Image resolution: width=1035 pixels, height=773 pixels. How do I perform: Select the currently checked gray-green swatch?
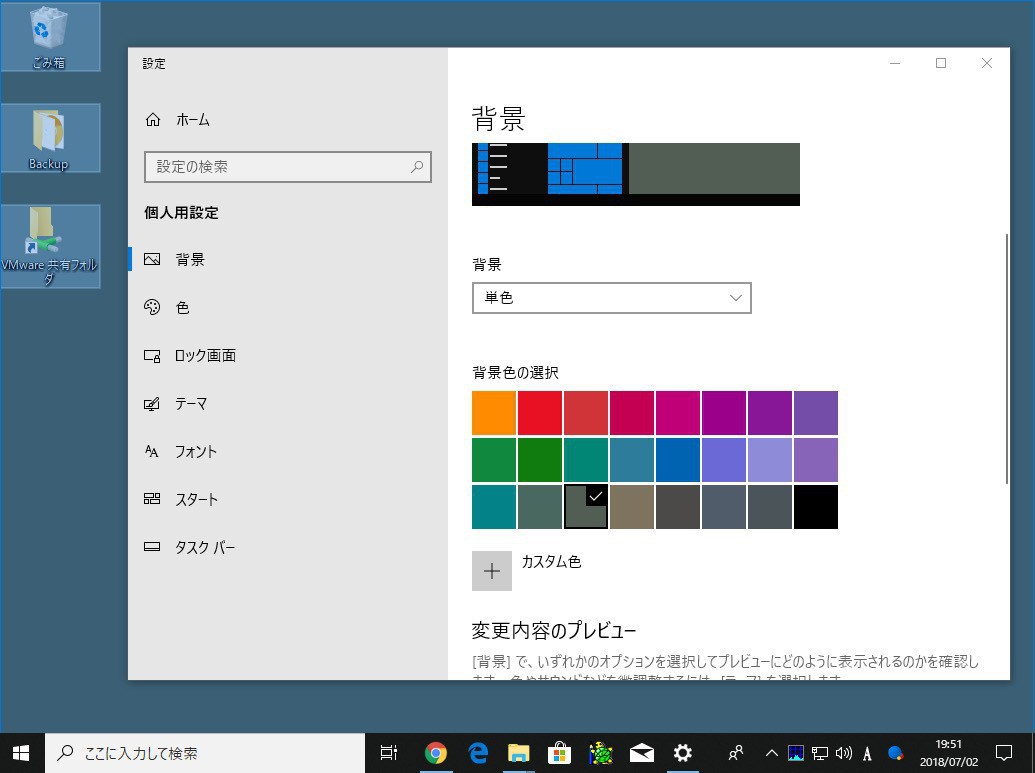click(x=586, y=507)
